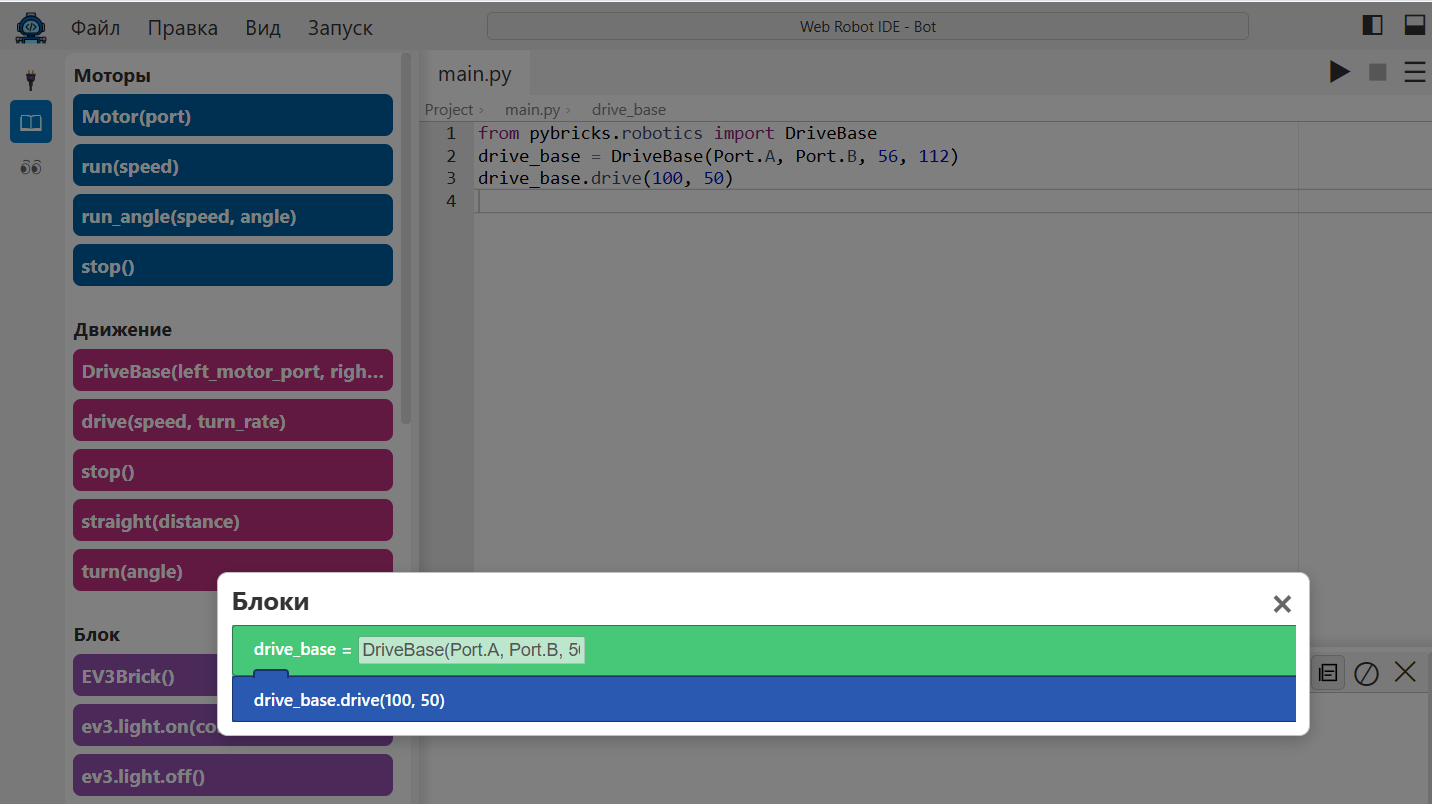Click Project in the breadcrumb
The height and width of the screenshot is (804, 1432).
click(449, 110)
